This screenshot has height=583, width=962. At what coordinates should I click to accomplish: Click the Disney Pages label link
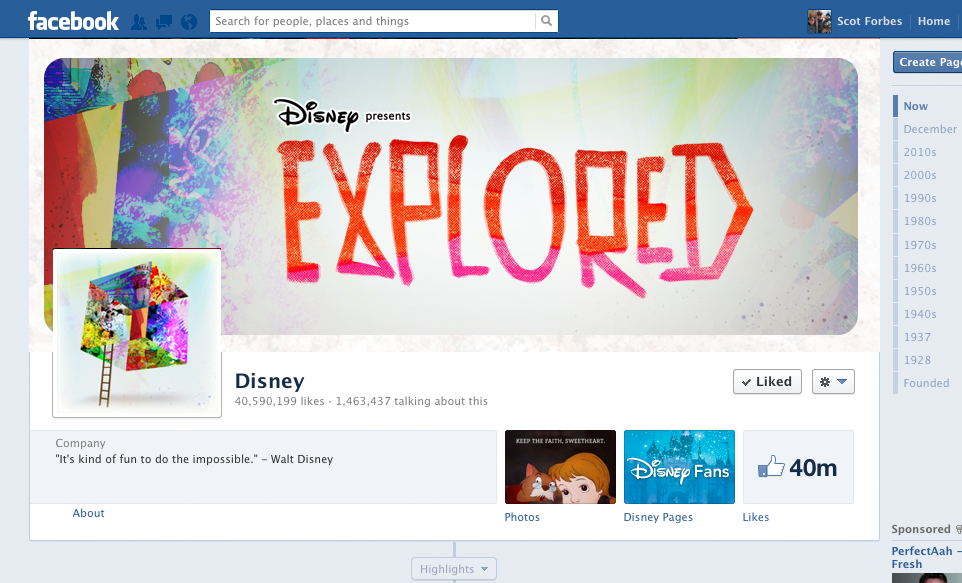pos(658,517)
